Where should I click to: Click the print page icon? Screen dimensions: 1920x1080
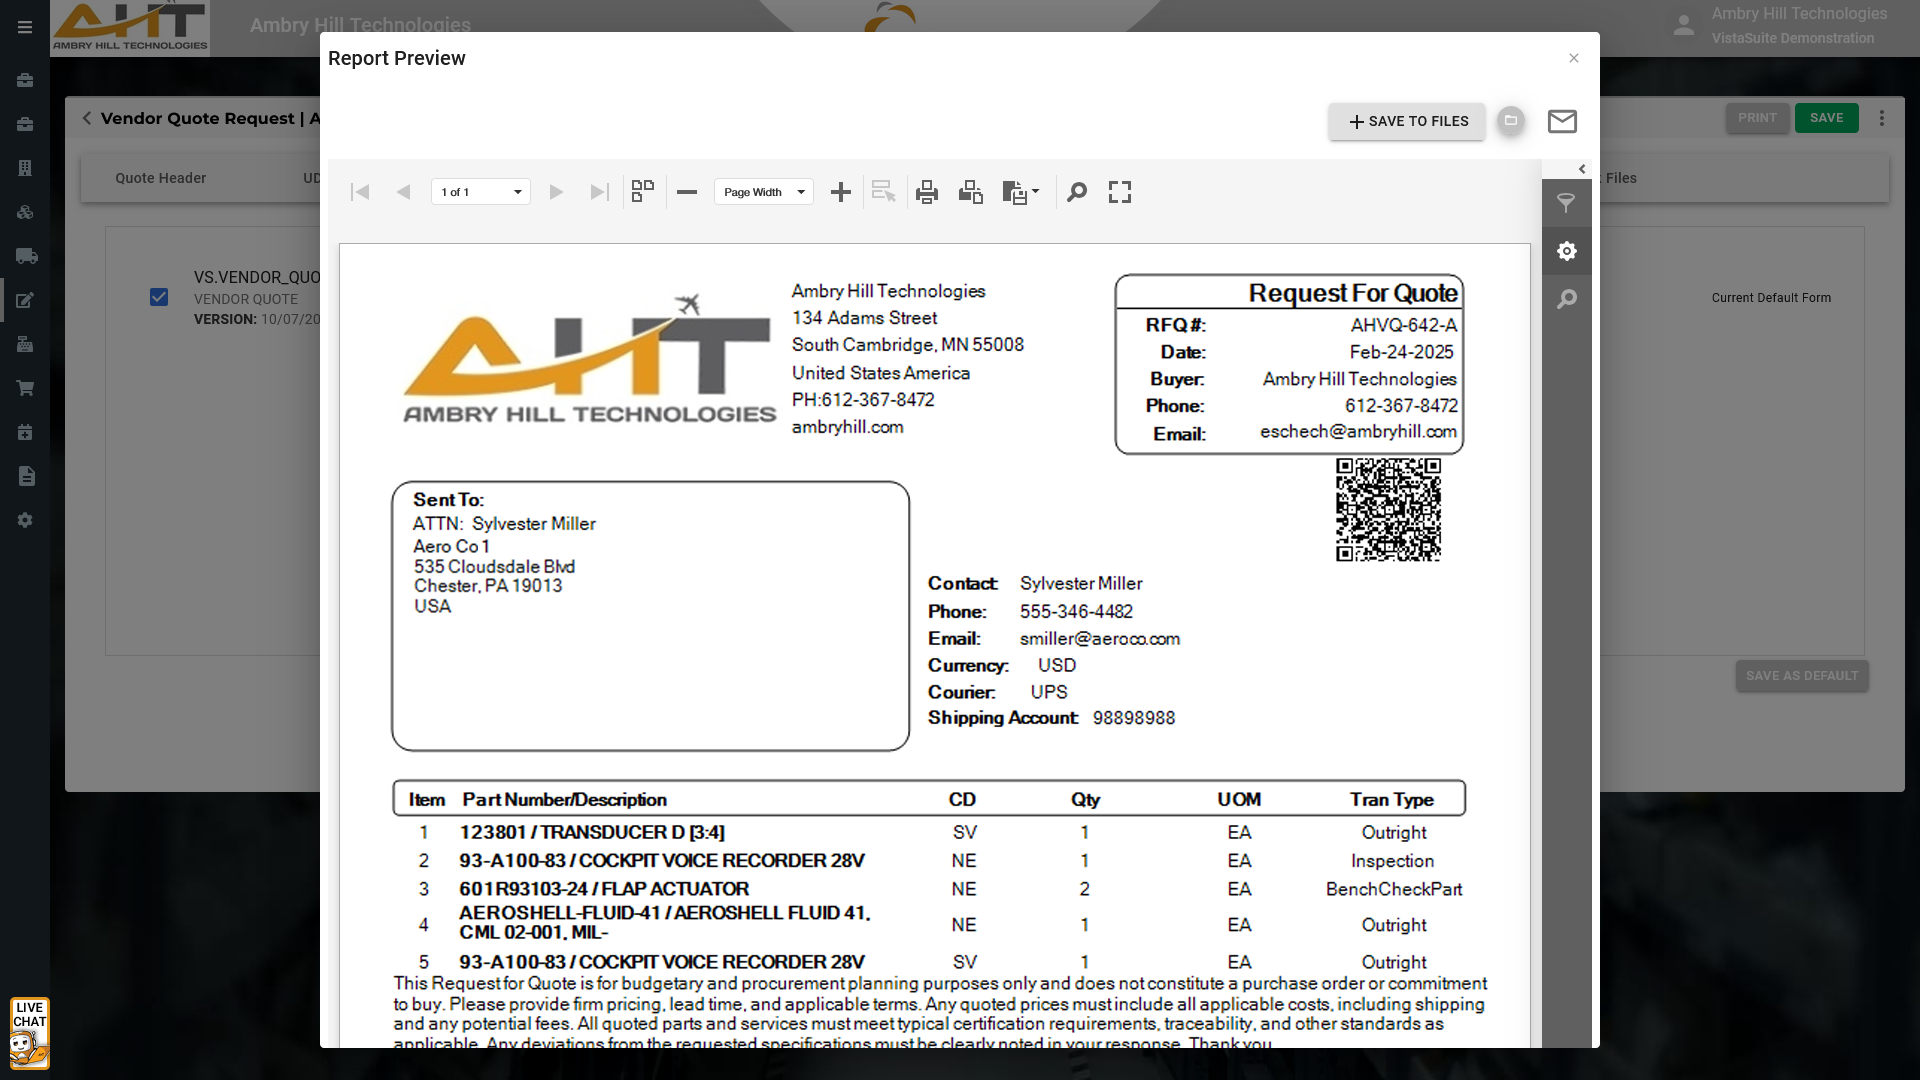tap(970, 192)
